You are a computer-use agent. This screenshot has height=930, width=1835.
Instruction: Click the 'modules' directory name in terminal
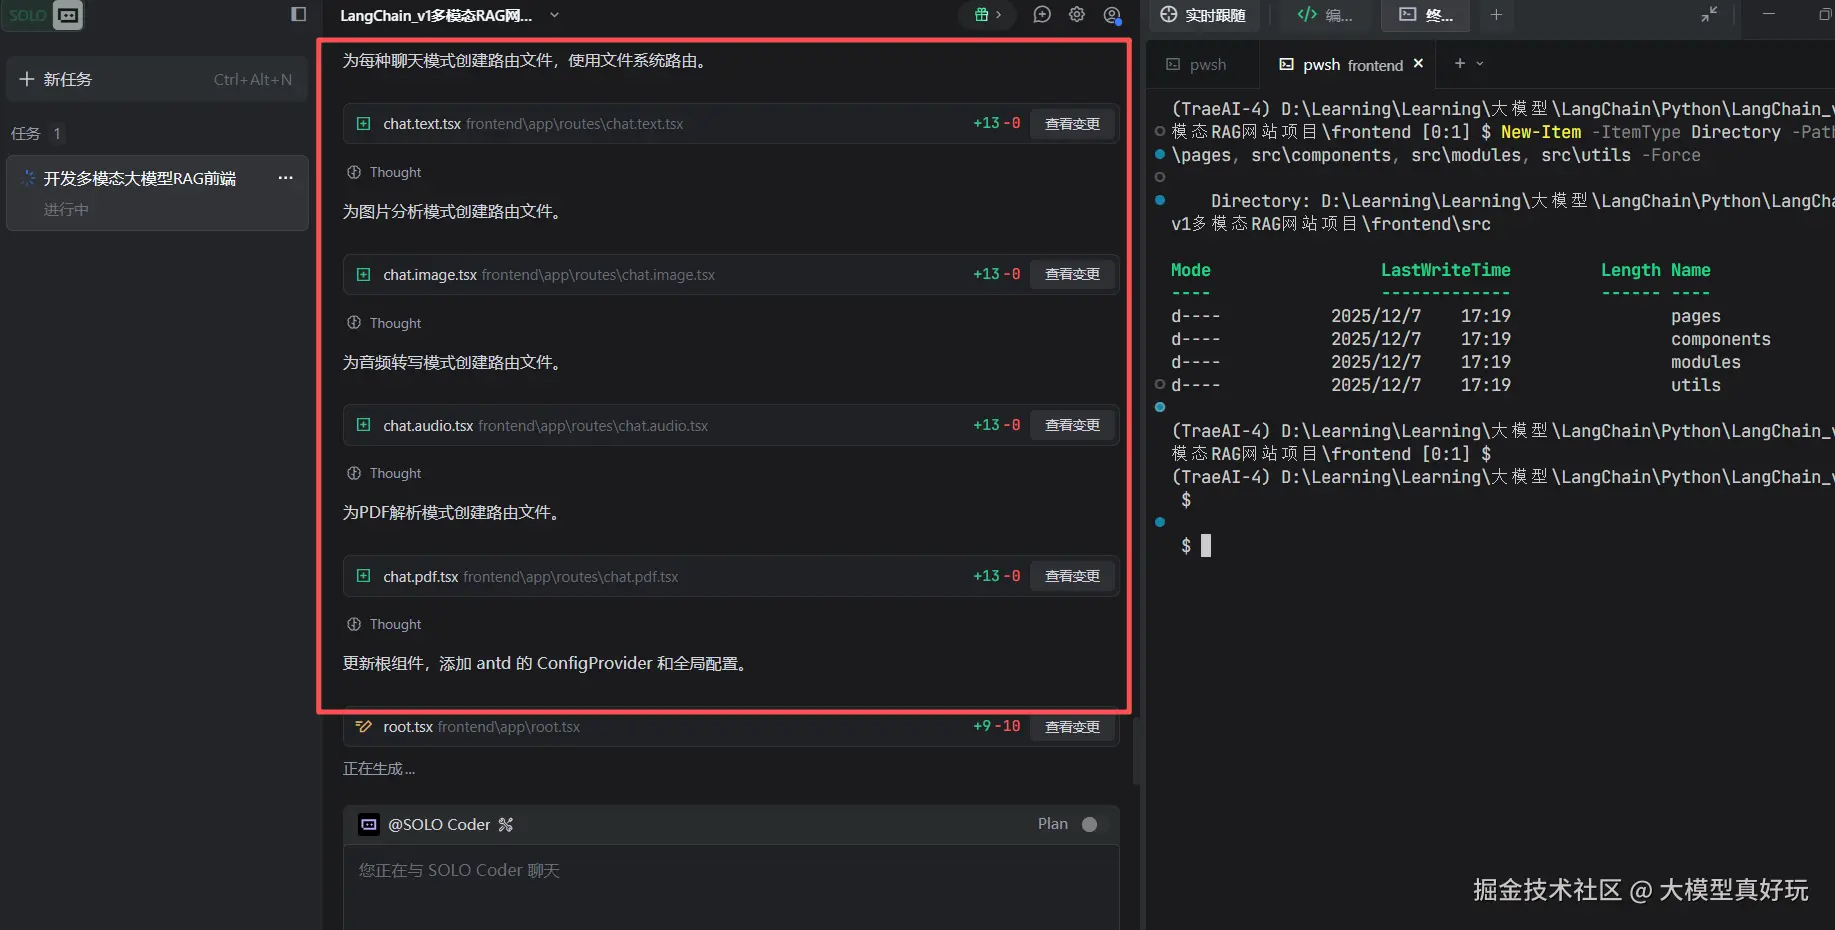[1705, 363]
